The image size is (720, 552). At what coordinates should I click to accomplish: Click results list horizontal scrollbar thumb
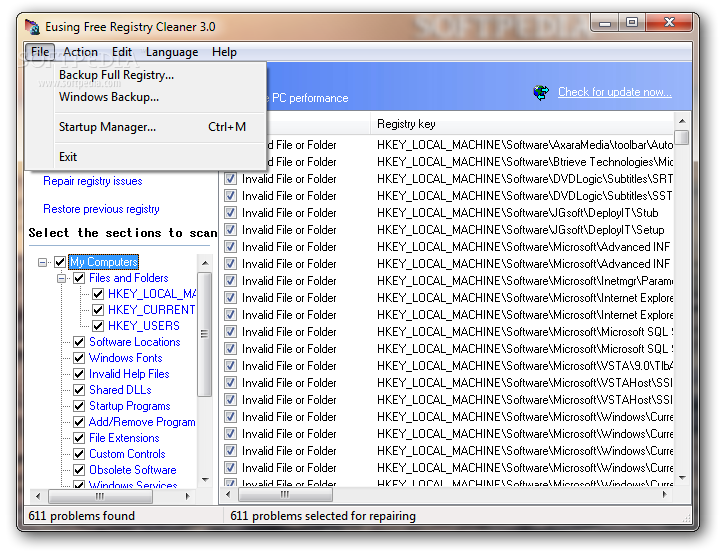[x=285, y=495]
